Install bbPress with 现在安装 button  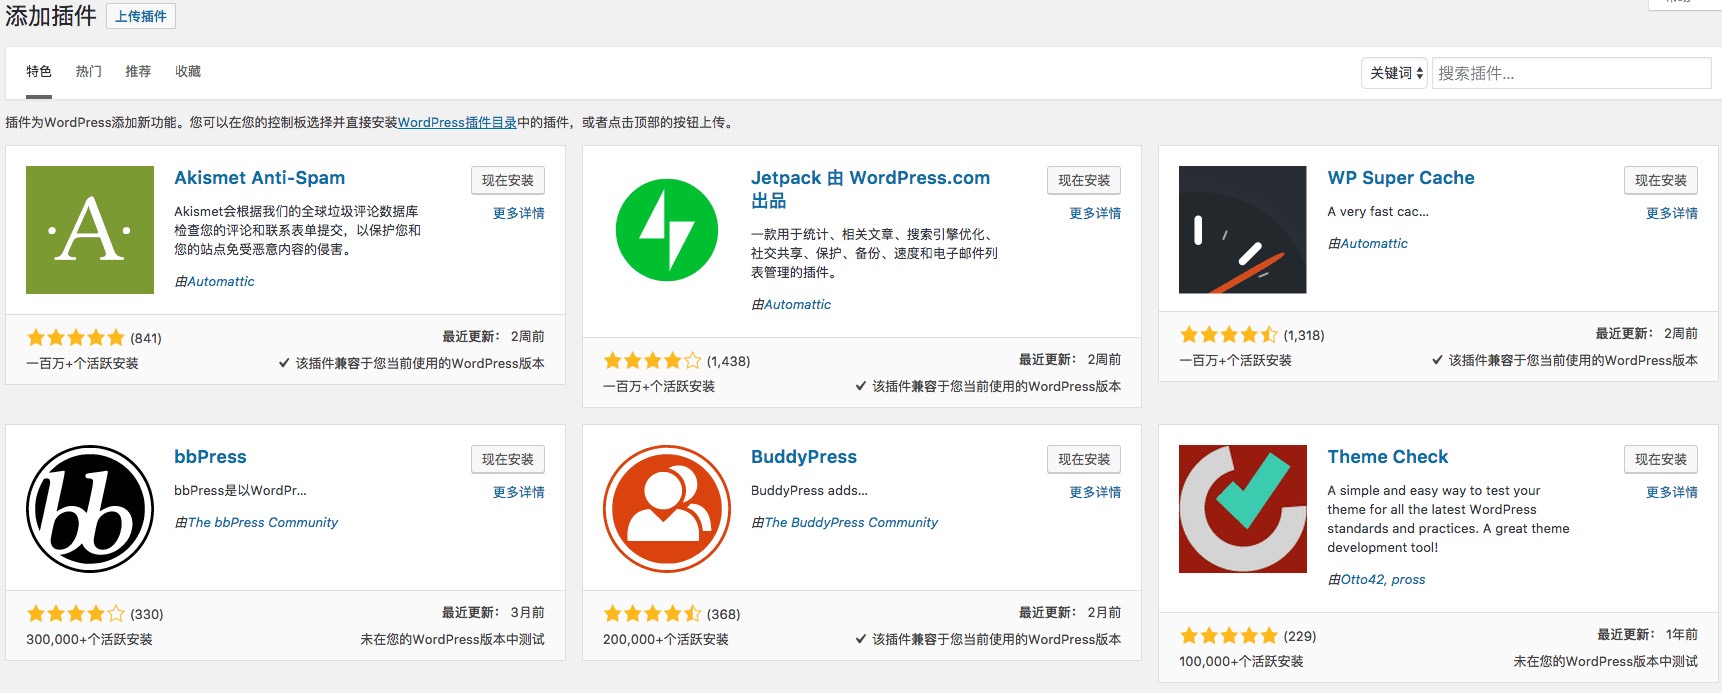pos(508,459)
